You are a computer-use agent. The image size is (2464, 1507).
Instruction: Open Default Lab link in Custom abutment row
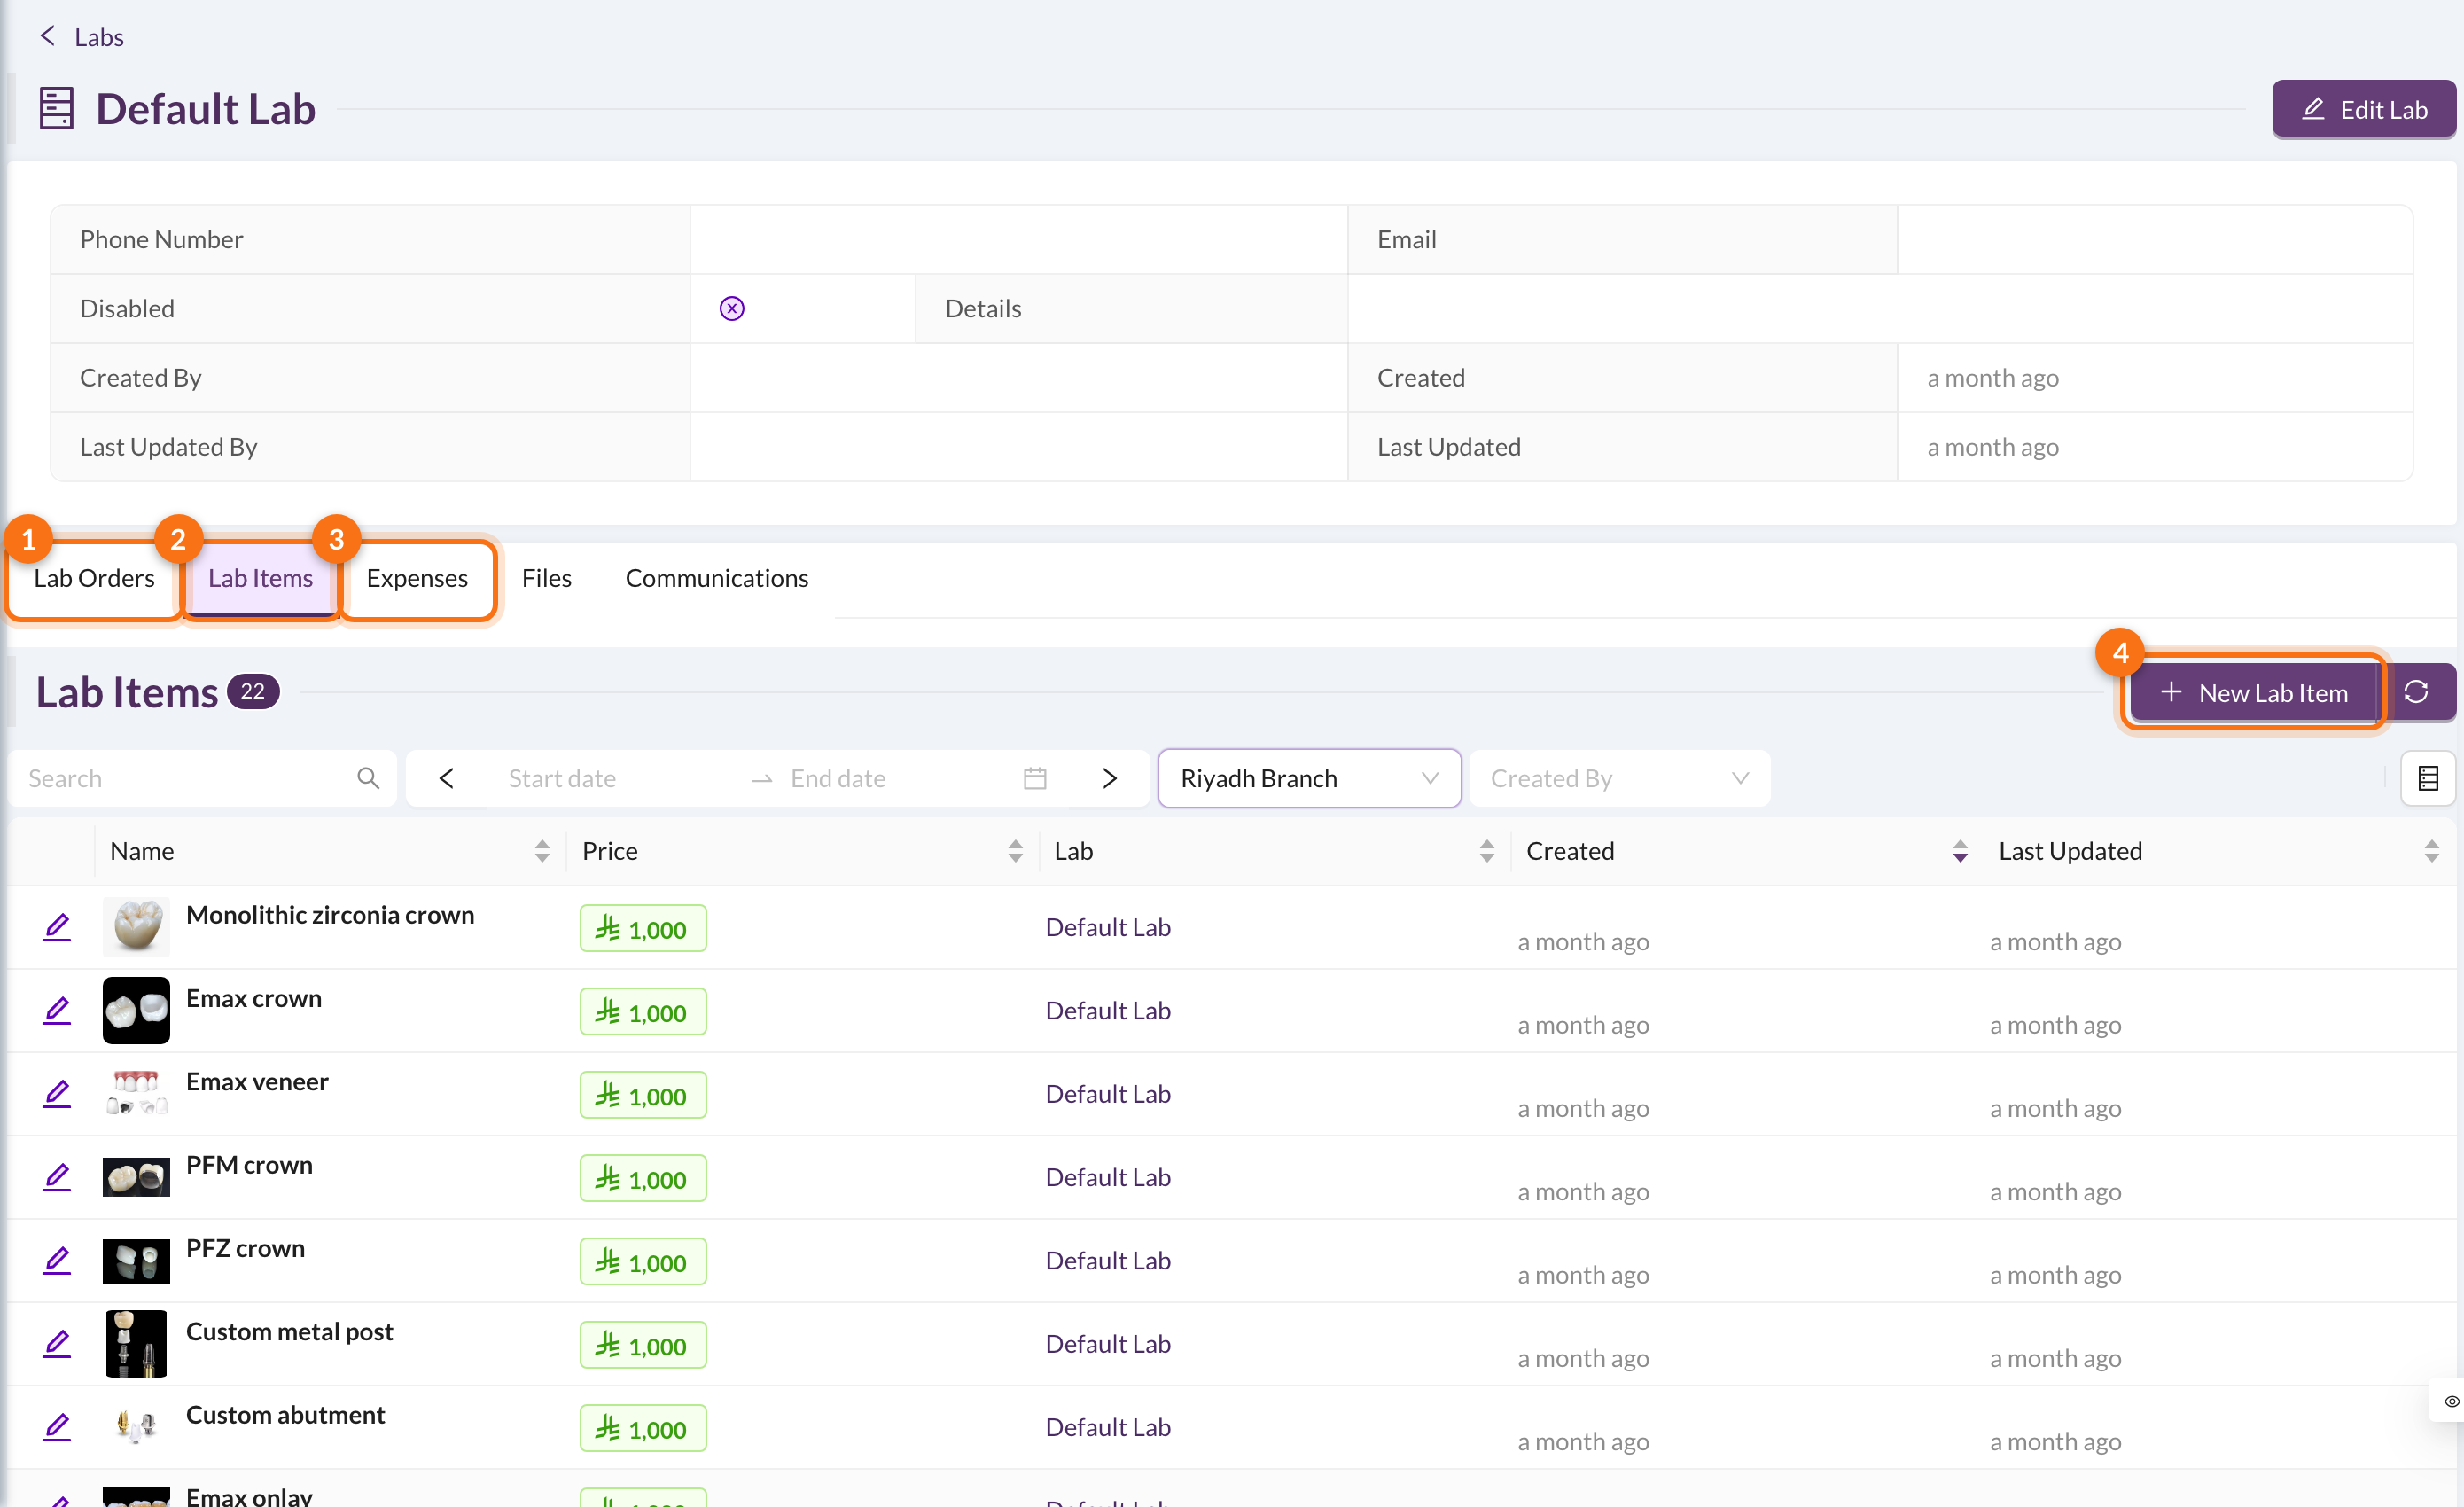pos(1108,1427)
